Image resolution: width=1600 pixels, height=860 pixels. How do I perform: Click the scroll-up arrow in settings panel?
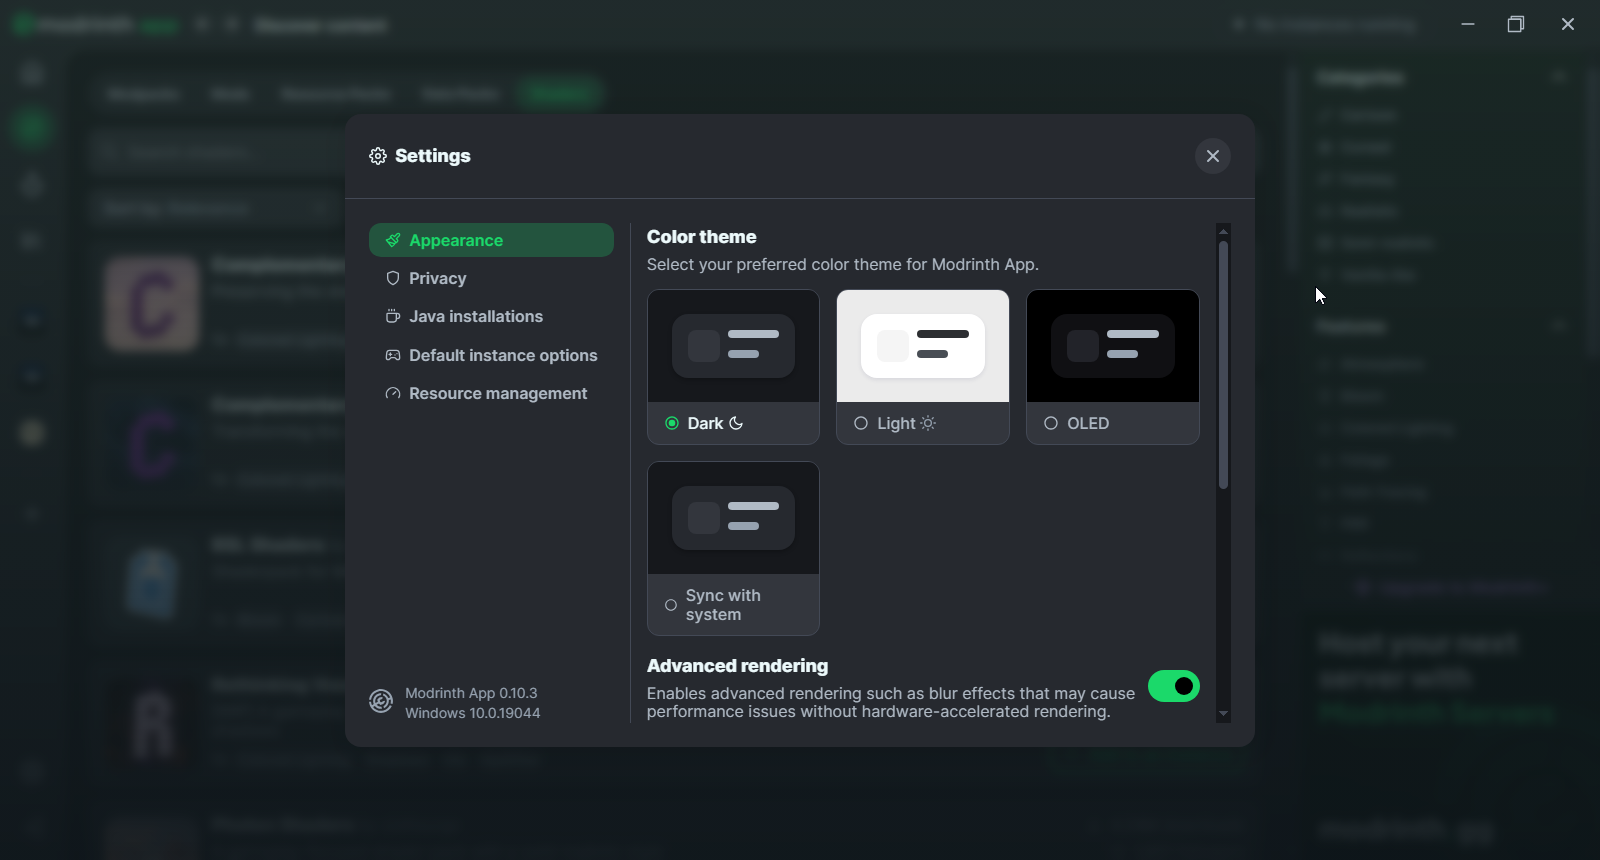pos(1223,231)
